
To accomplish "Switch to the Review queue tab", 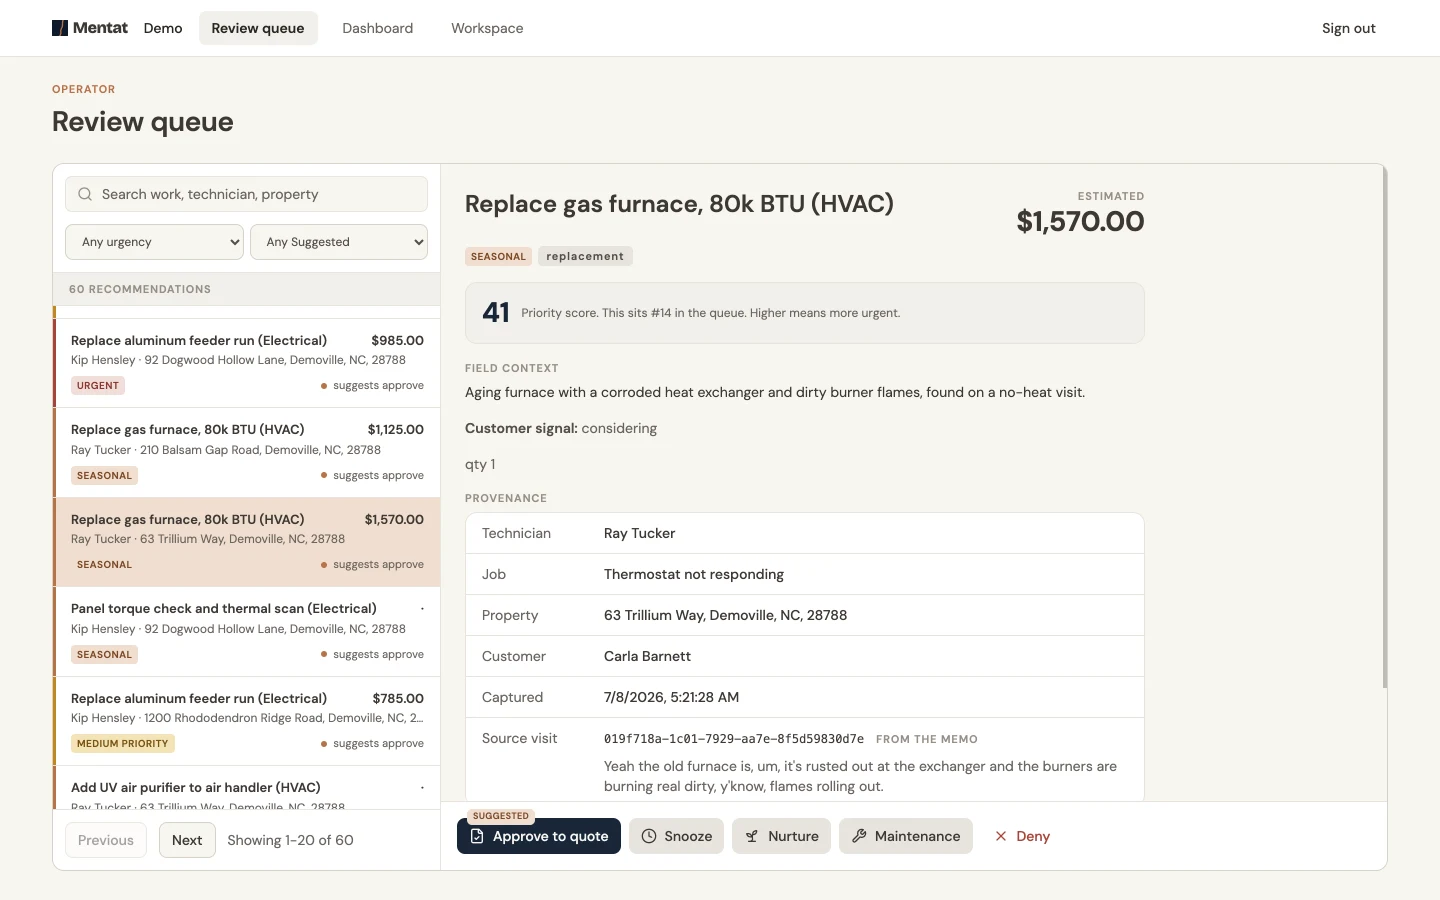I will (258, 28).
